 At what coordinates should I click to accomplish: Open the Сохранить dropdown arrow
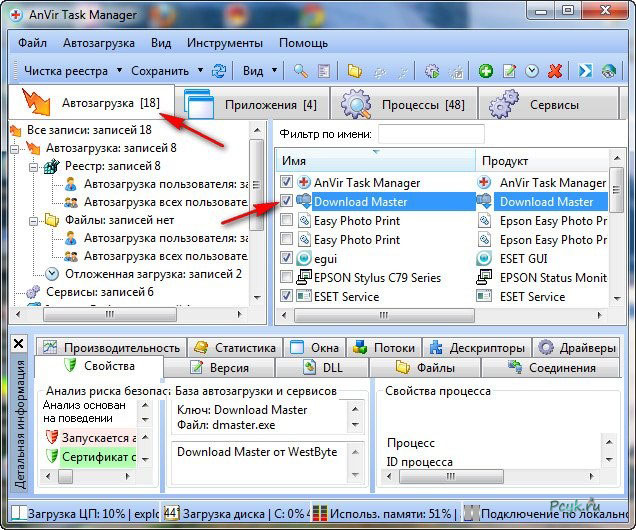(x=200, y=70)
